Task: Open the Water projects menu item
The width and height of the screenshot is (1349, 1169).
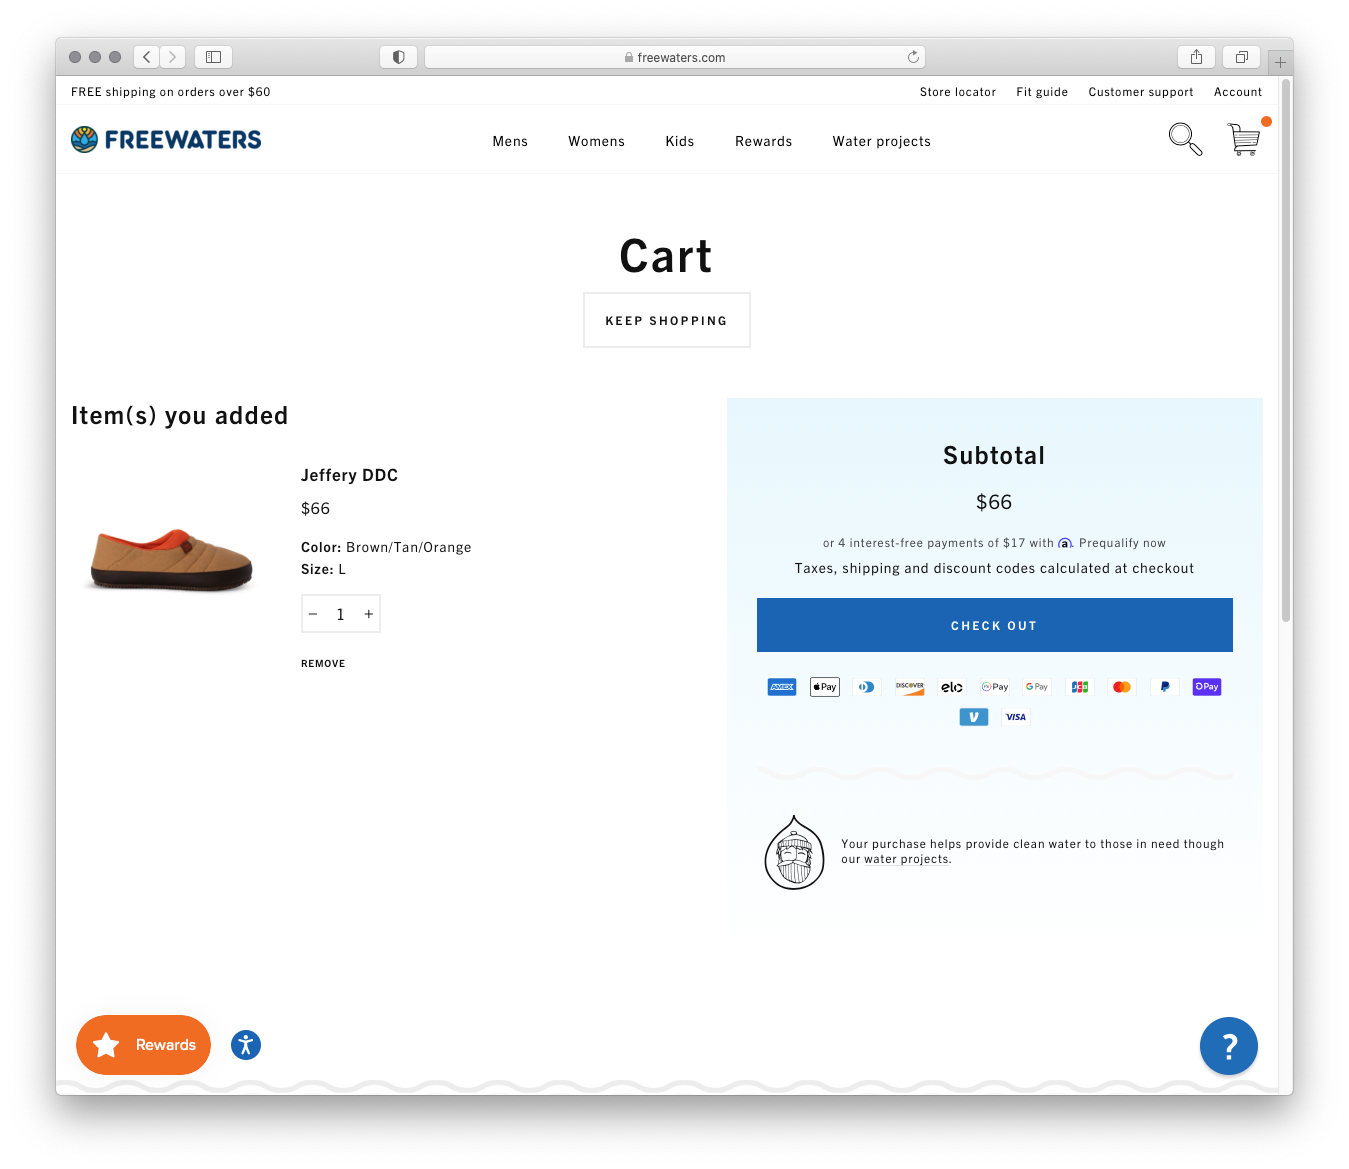Action: [x=882, y=141]
